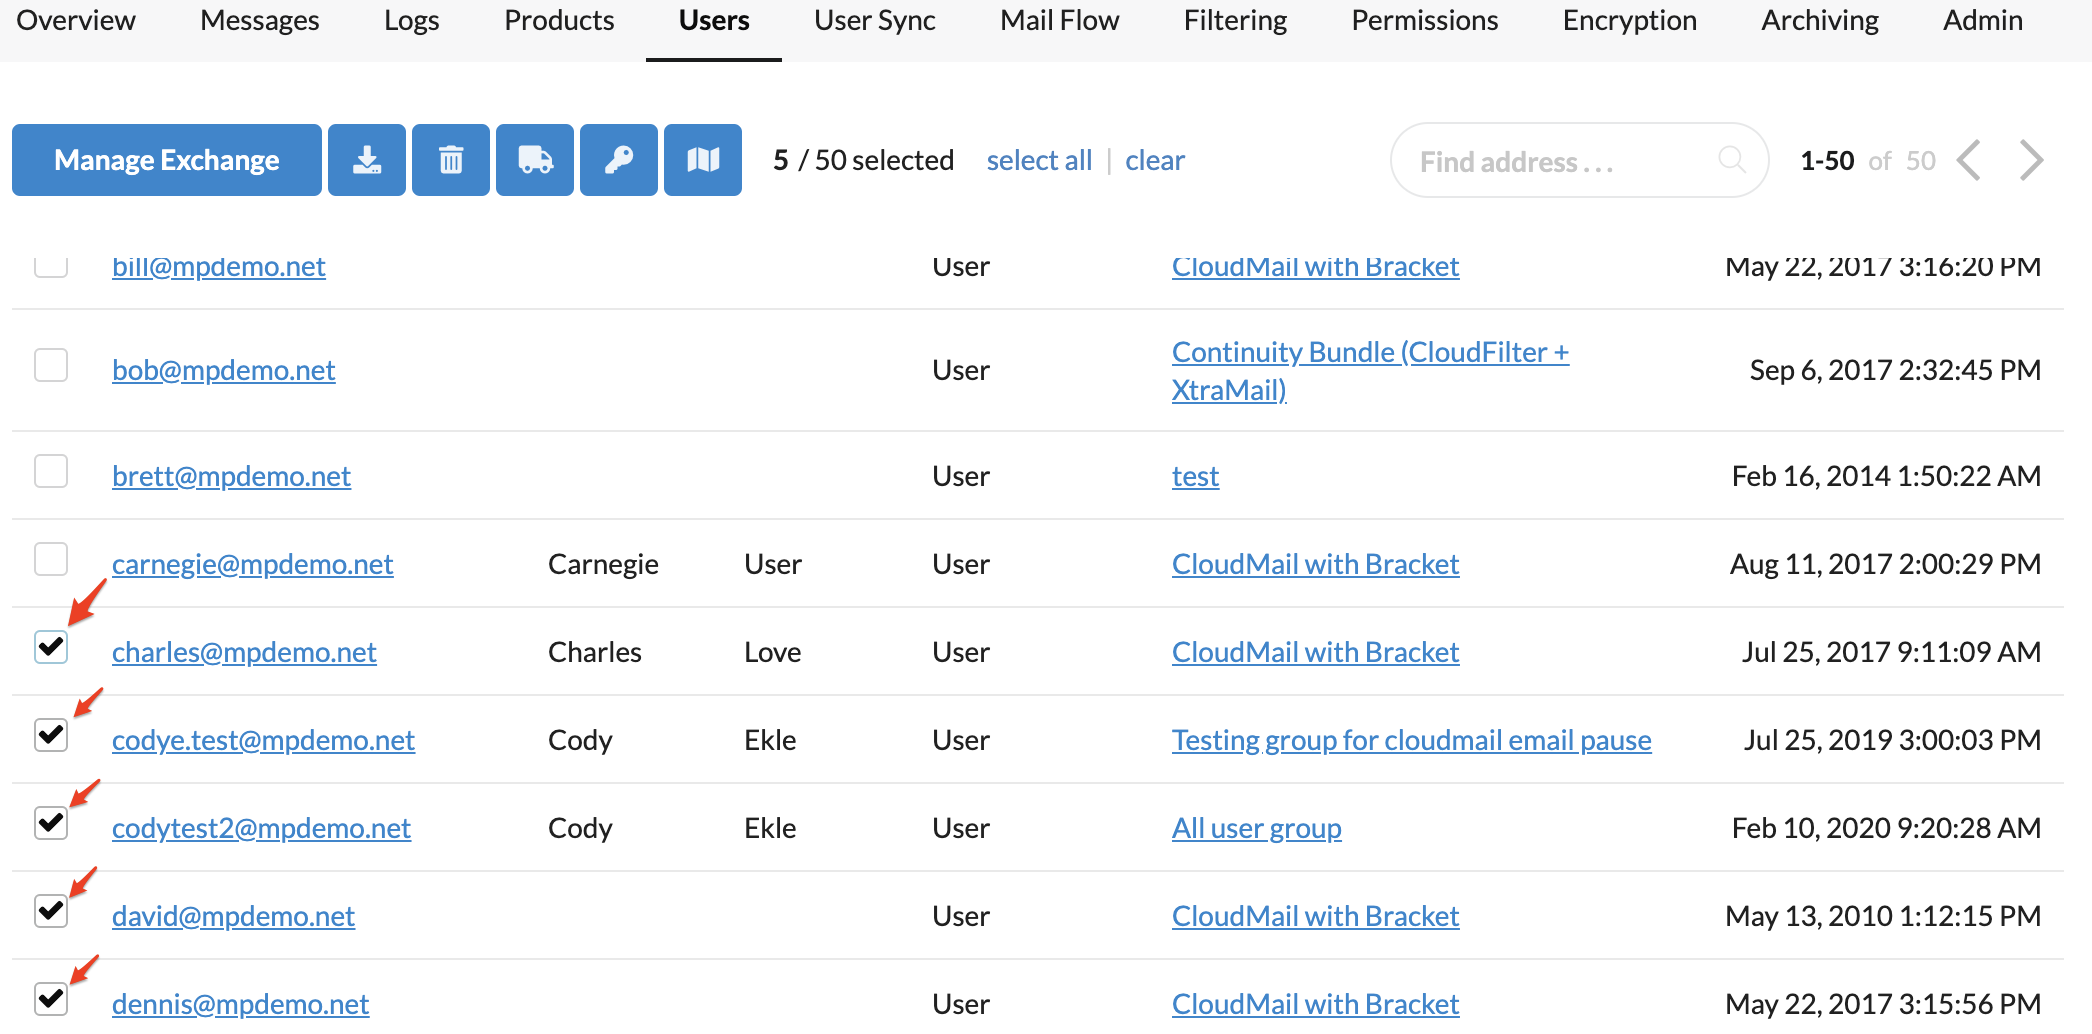2092x1034 pixels.
Task: Click the 5 / 50 selected counter
Action: point(863,160)
